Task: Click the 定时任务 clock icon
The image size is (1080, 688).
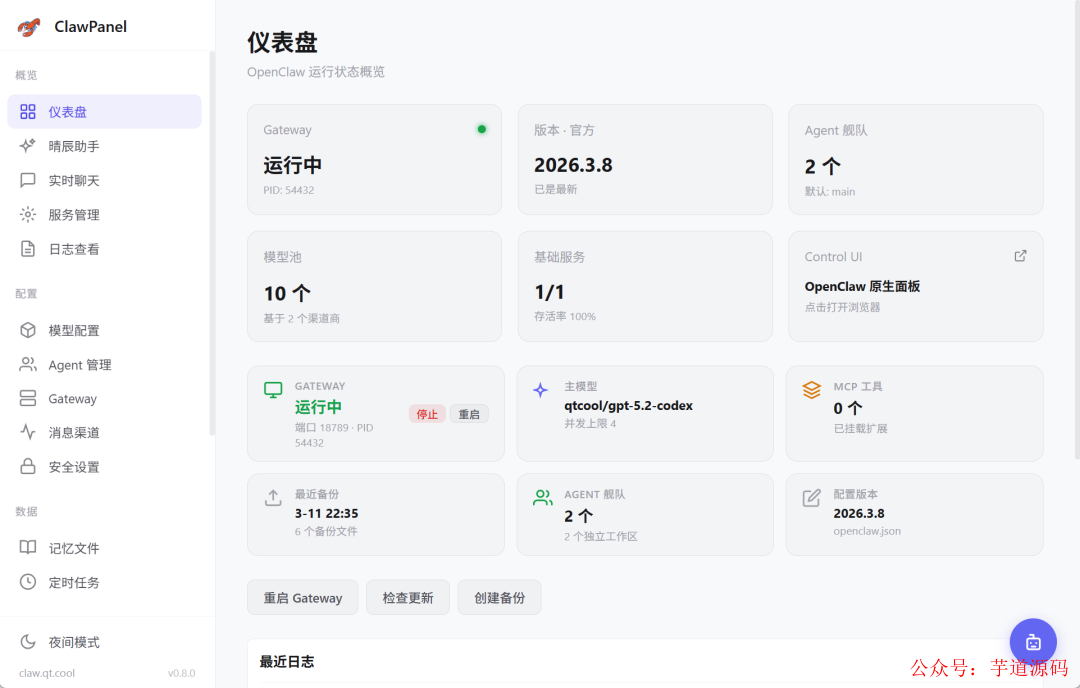Action: [28, 582]
